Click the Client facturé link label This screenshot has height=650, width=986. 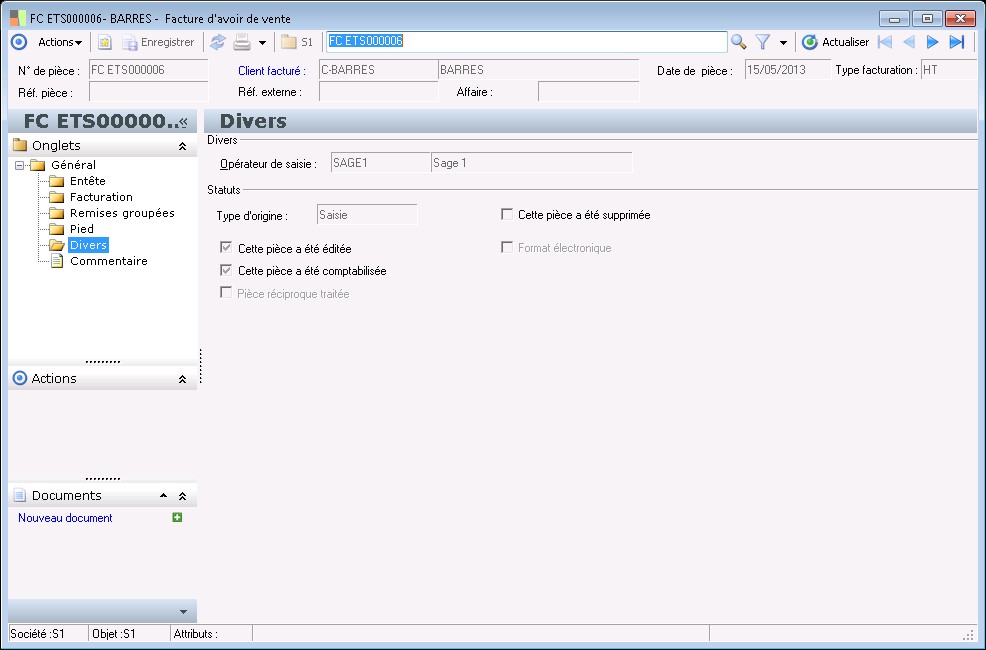coord(272,71)
